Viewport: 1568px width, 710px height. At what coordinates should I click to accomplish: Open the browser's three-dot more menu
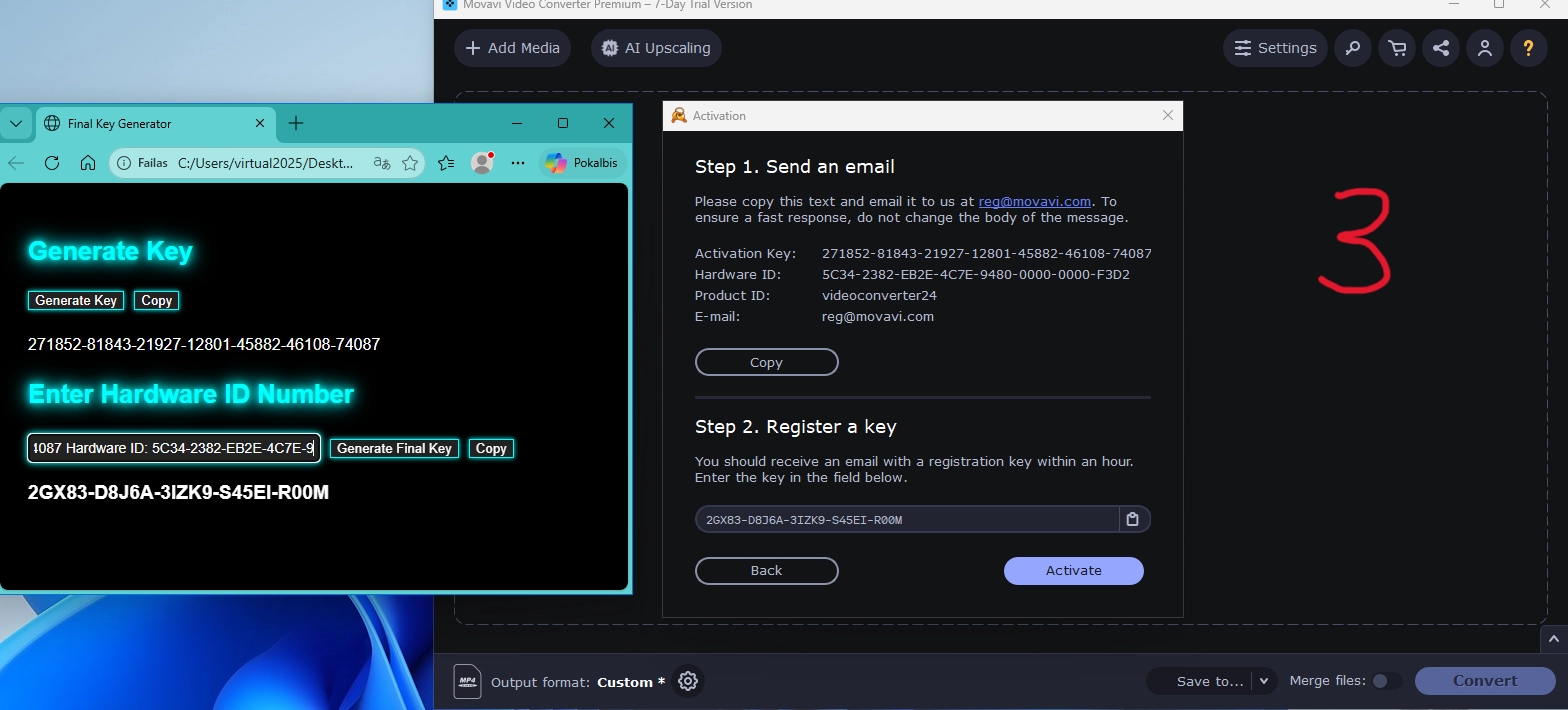[518, 163]
